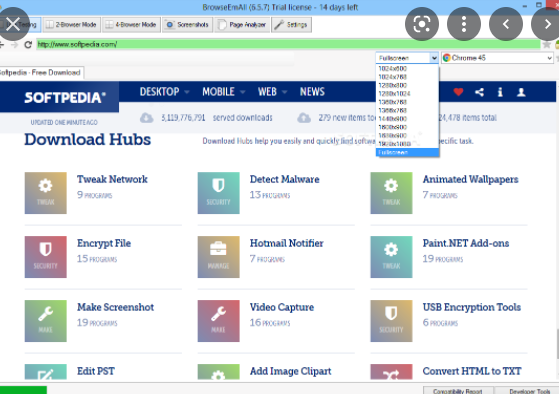Open the USB Encryption Tools hub link

coord(472,307)
